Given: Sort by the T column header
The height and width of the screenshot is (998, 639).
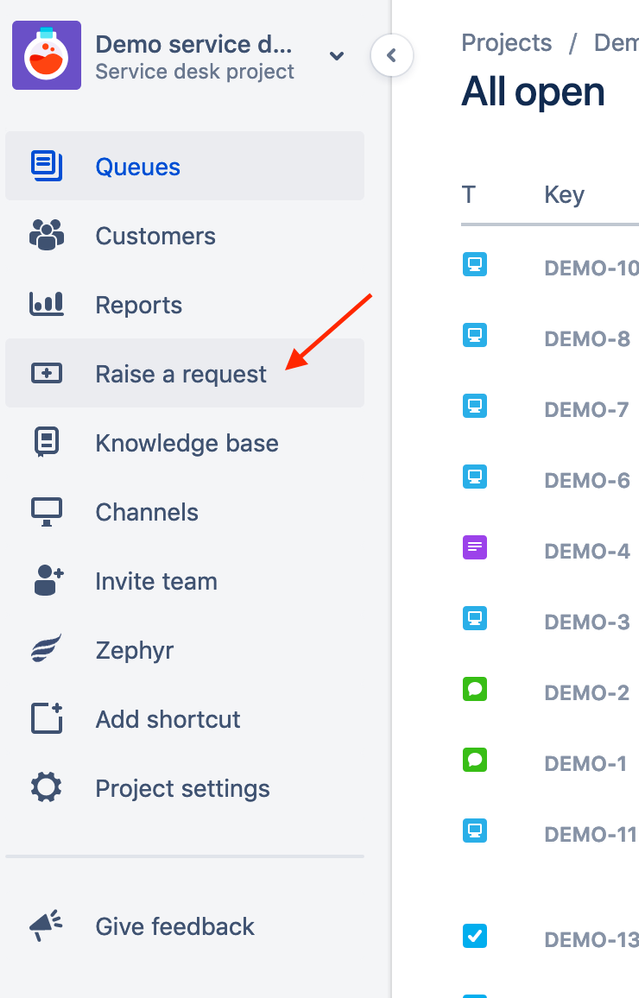Looking at the screenshot, I should [468, 194].
